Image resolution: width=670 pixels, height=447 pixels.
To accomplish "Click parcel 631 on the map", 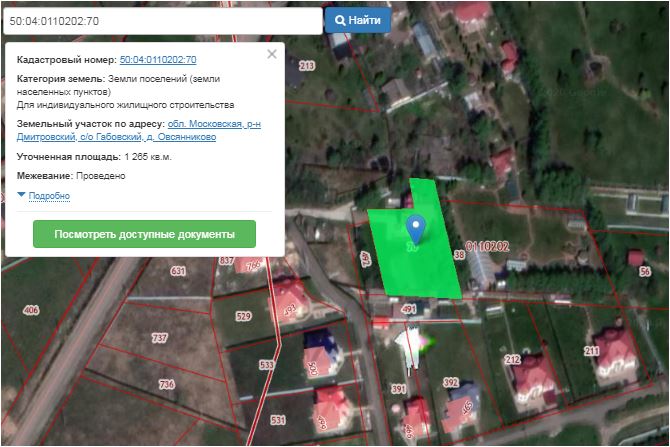I will coord(178,271).
